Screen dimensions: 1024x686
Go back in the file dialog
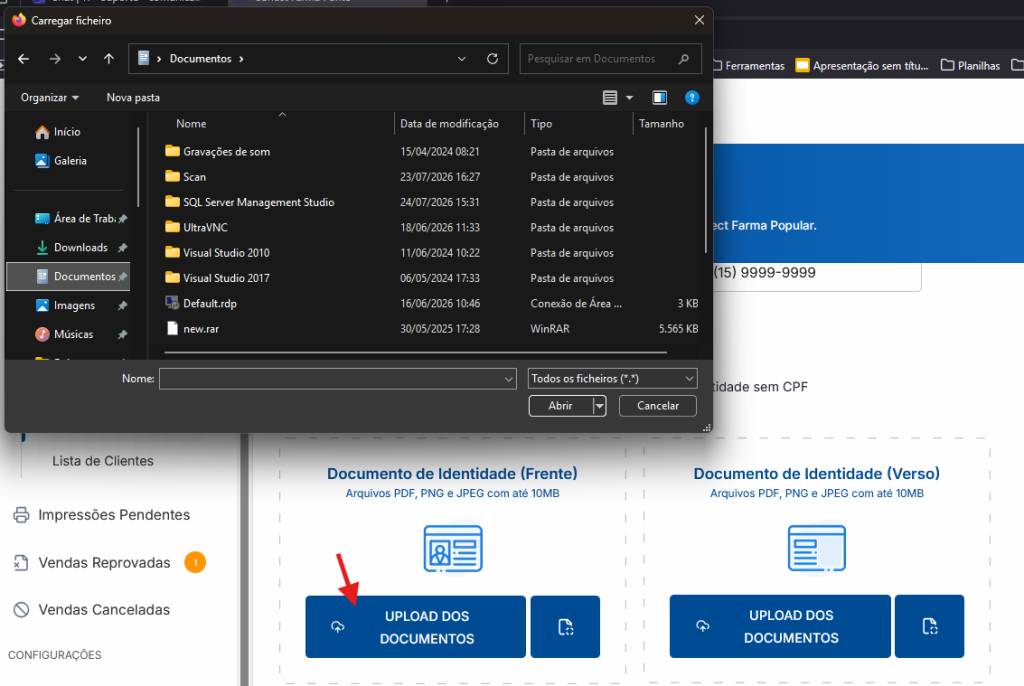24,59
